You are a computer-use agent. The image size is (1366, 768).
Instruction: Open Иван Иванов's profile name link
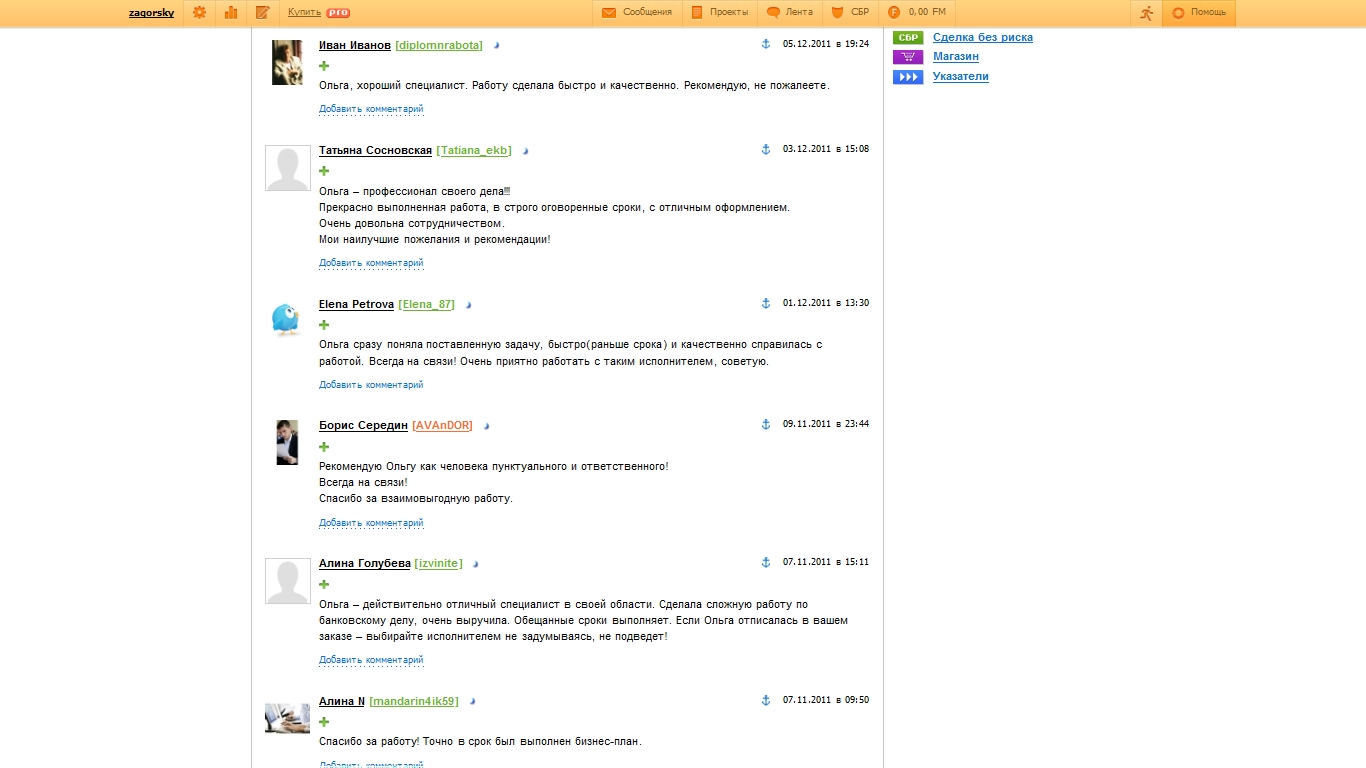pos(355,46)
